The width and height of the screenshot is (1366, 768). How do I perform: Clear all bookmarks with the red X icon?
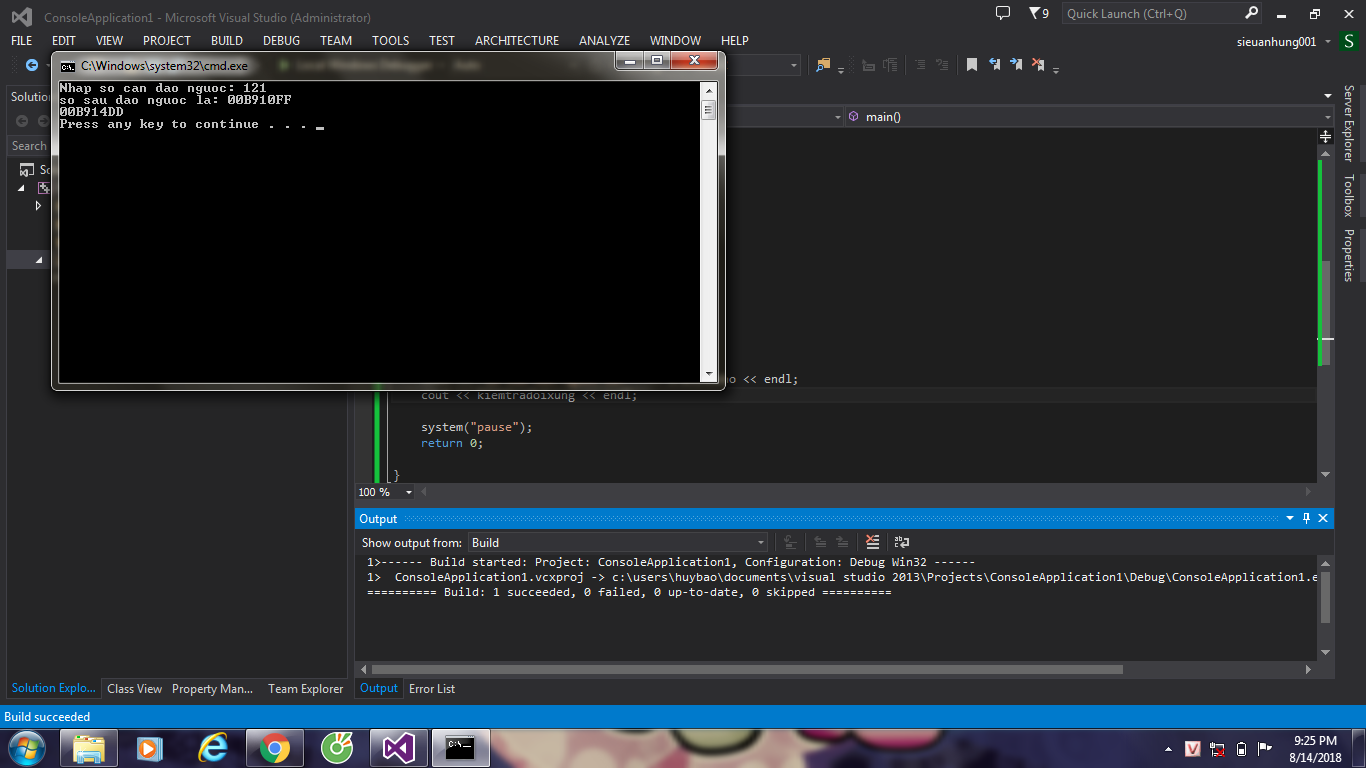pyautogui.click(x=1038, y=65)
